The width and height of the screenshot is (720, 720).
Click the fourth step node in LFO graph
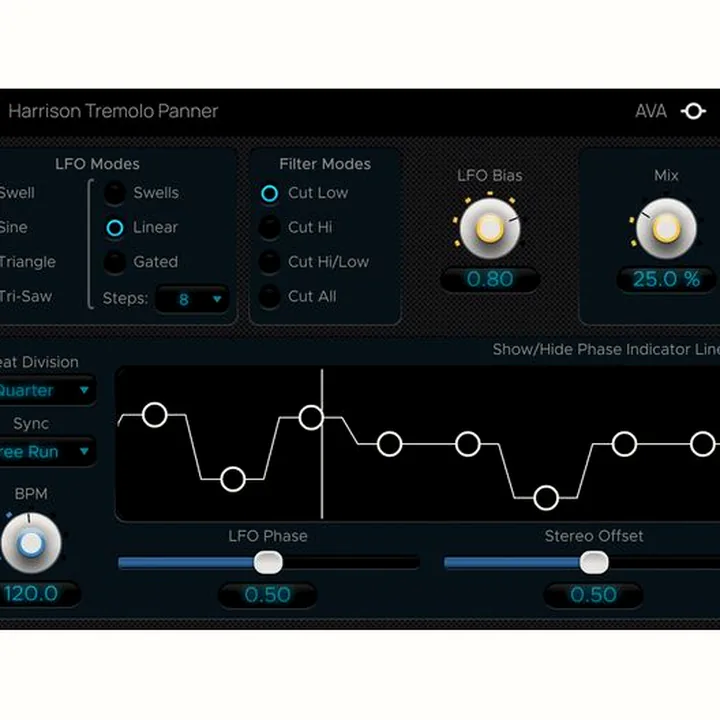[389, 444]
